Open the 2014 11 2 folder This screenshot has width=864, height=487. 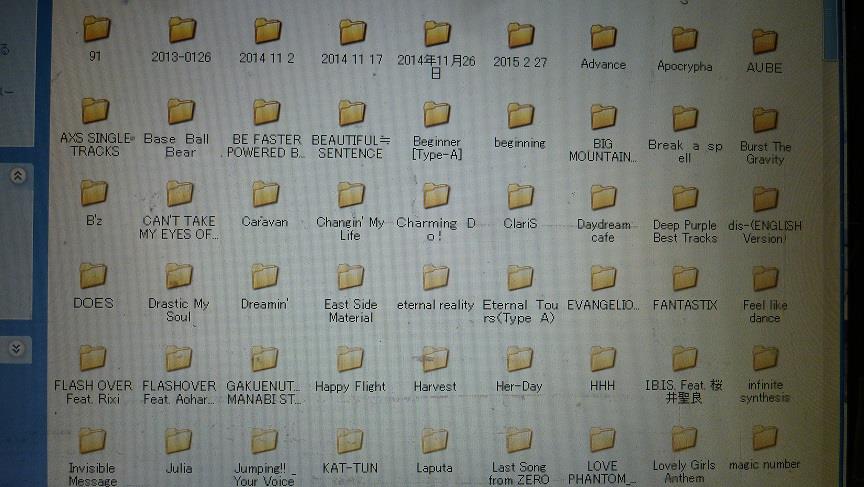click(267, 31)
